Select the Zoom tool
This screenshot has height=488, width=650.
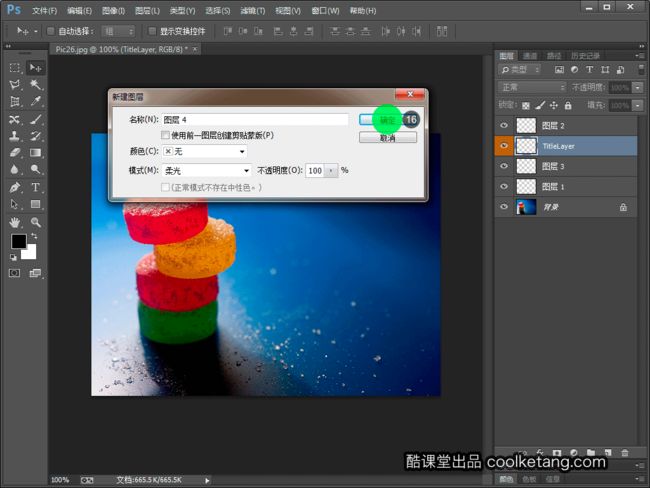click(36, 223)
